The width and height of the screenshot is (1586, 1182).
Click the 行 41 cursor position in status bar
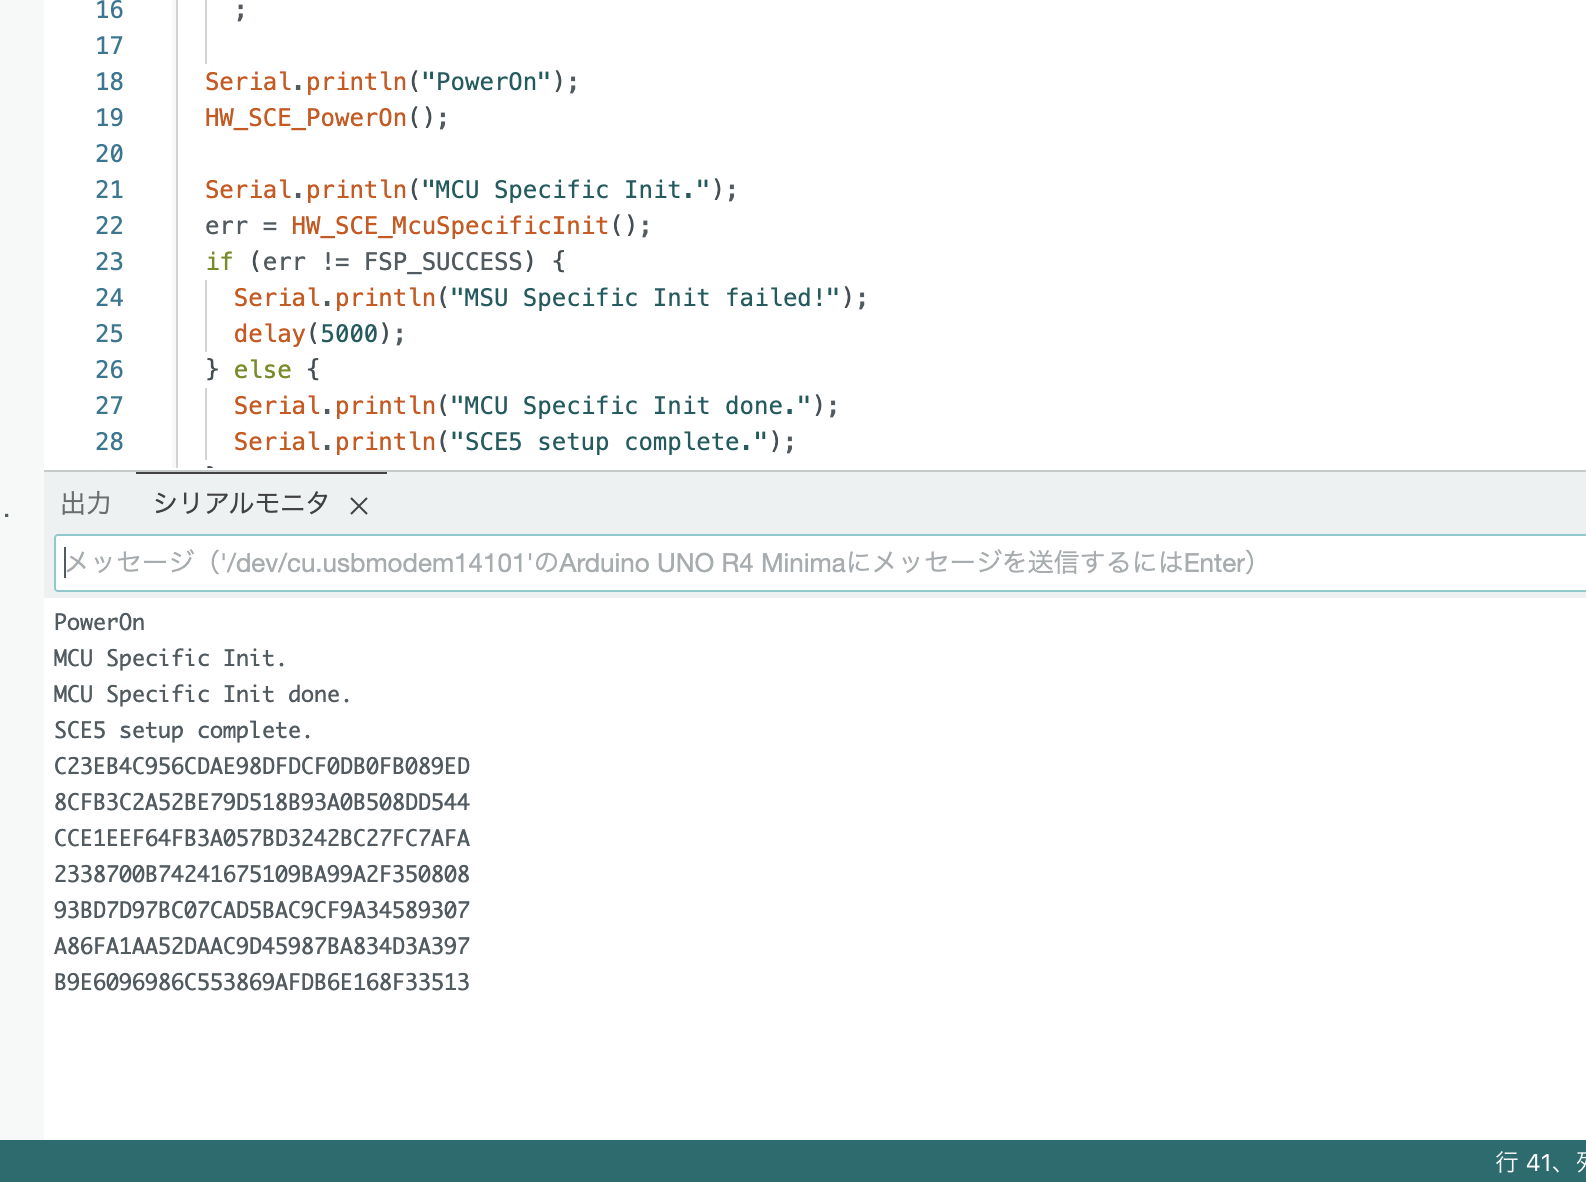pyautogui.click(x=1539, y=1162)
